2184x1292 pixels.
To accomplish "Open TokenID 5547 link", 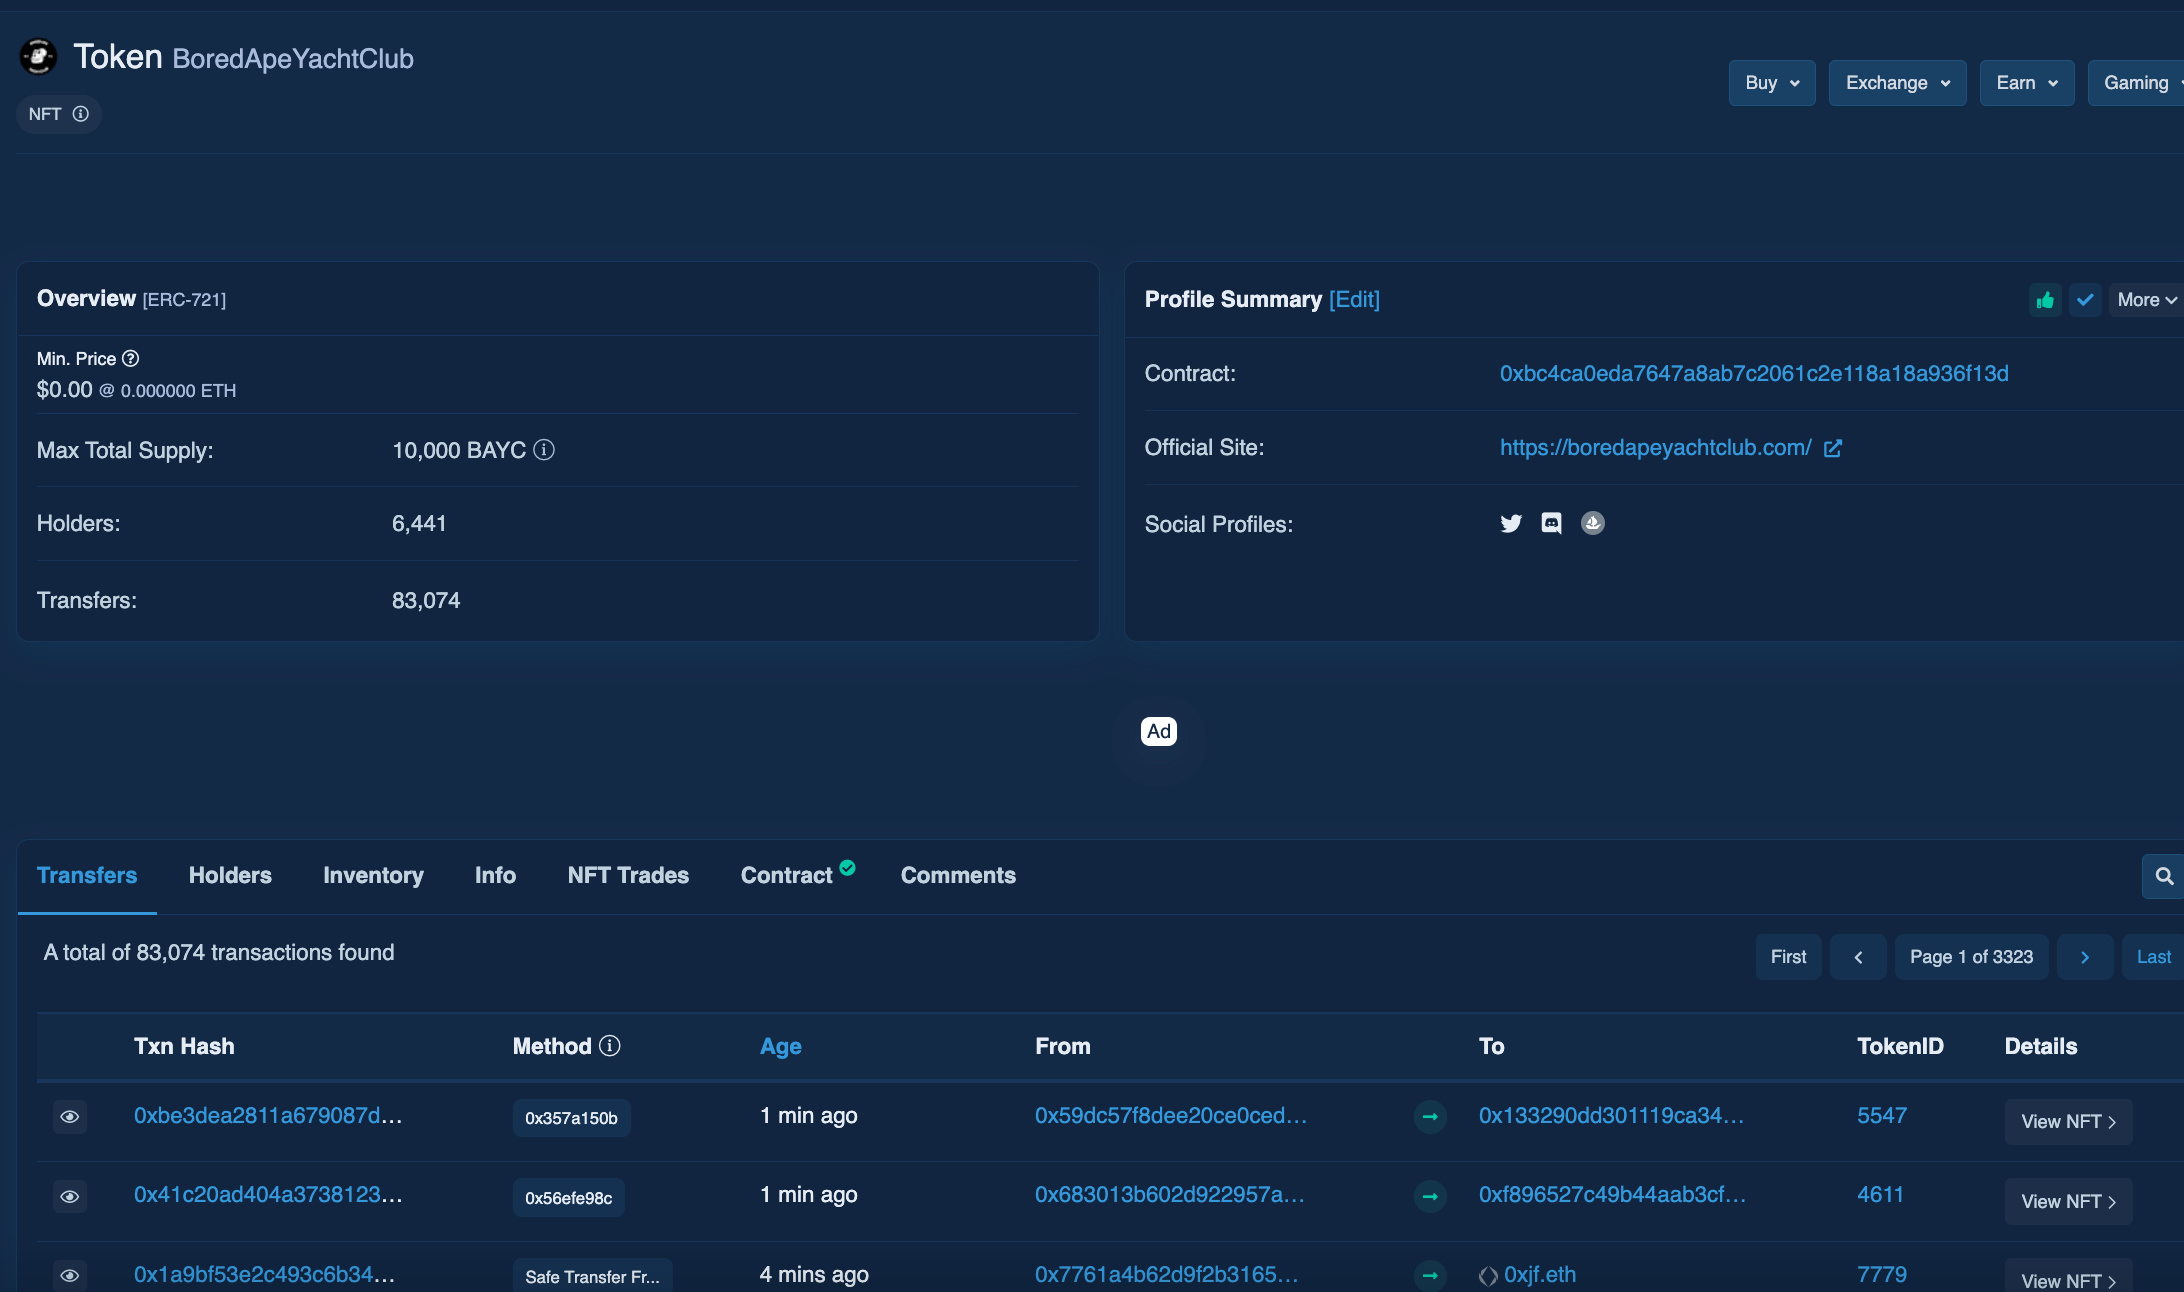I will (x=1882, y=1115).
